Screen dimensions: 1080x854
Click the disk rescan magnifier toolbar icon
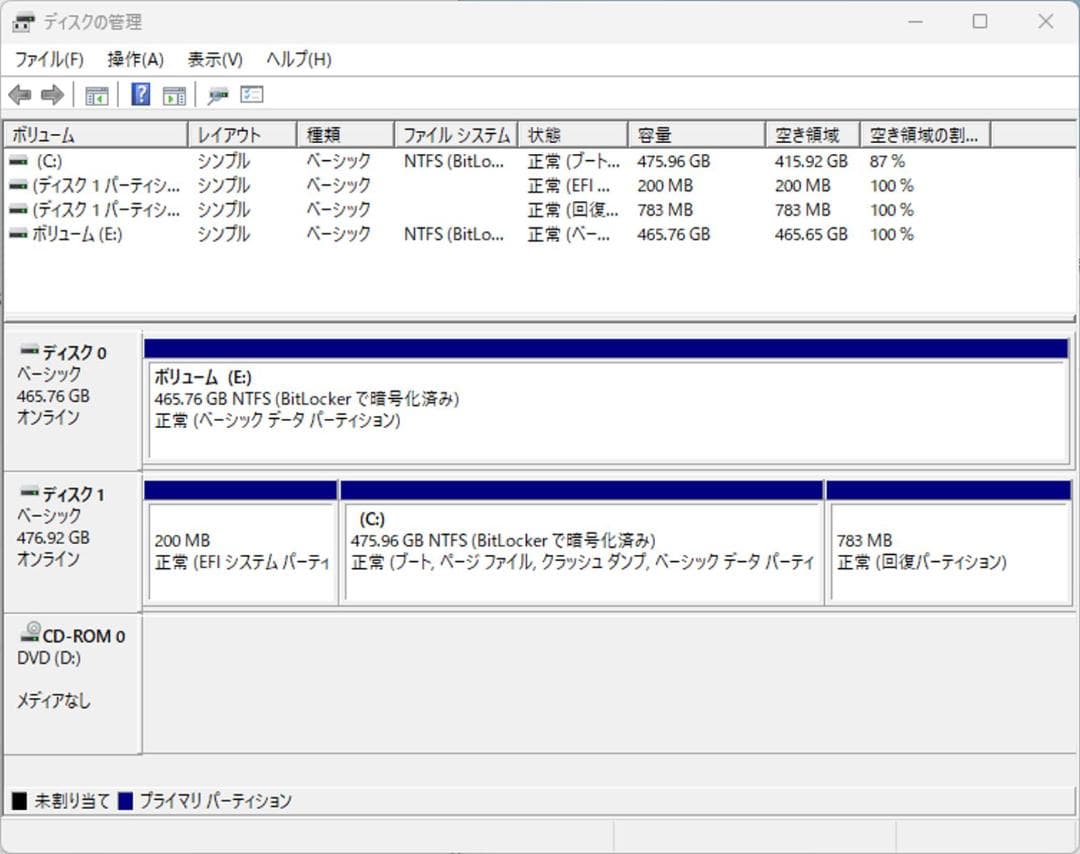point(216,94)
